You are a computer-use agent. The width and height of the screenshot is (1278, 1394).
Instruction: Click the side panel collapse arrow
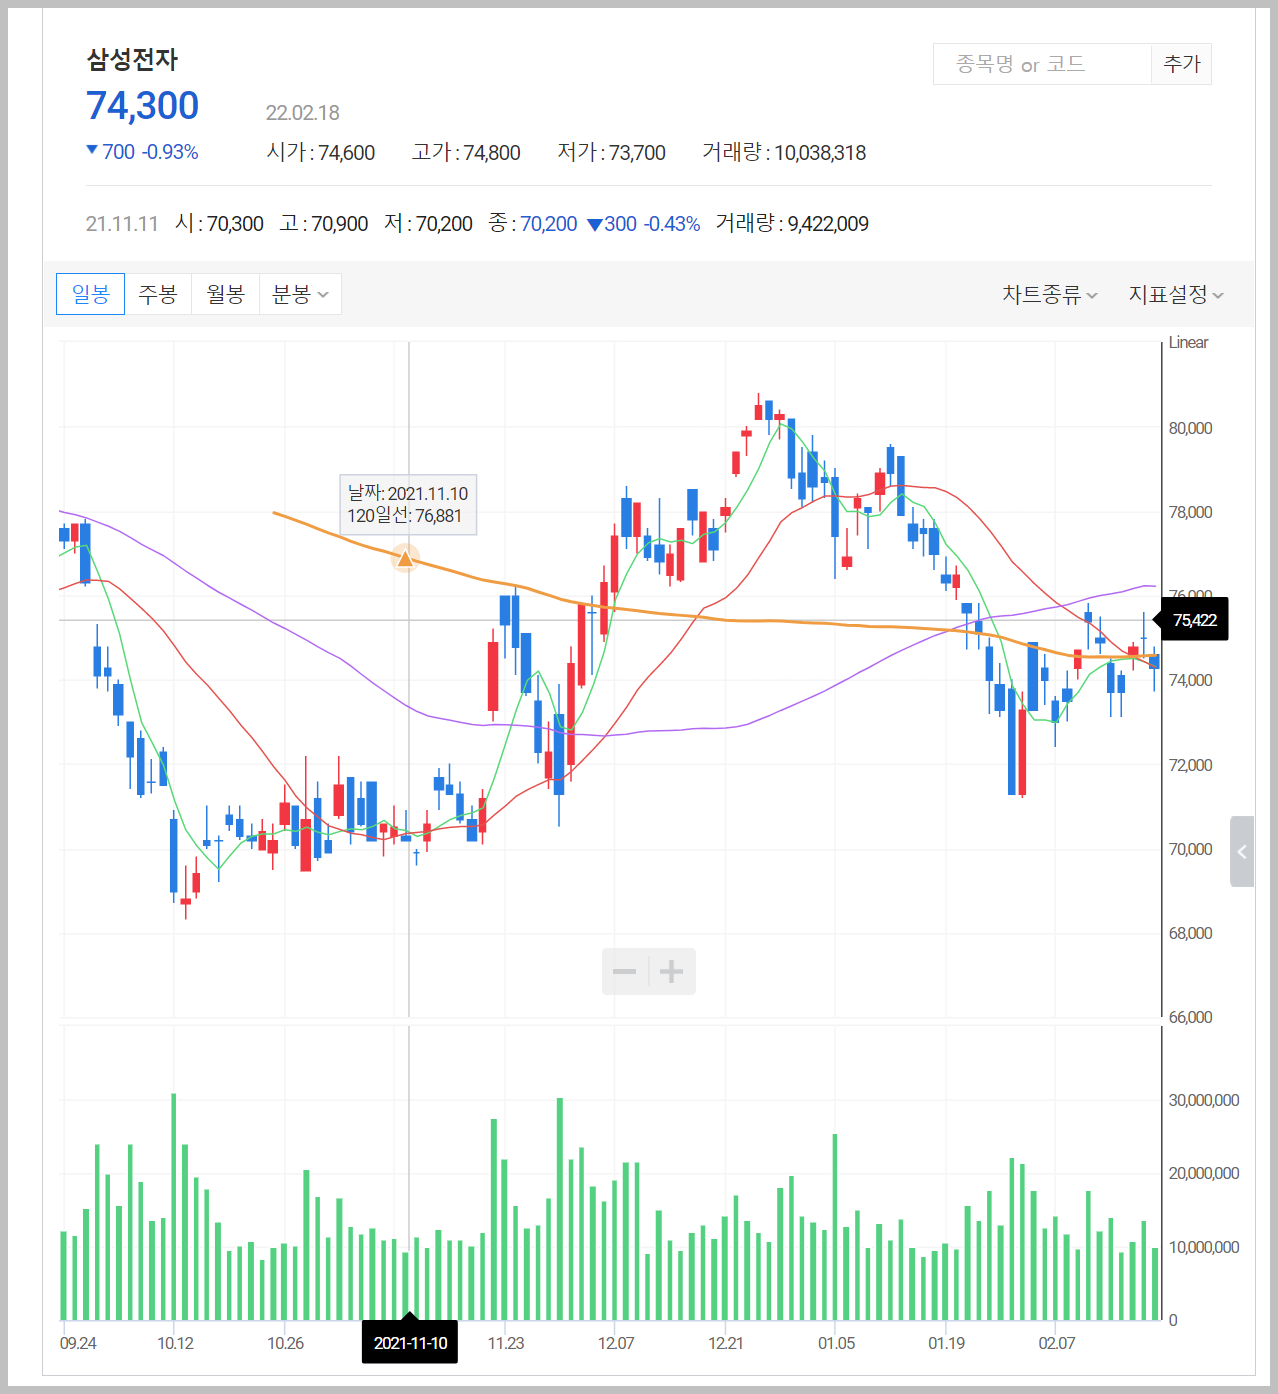pos(1242,851)
